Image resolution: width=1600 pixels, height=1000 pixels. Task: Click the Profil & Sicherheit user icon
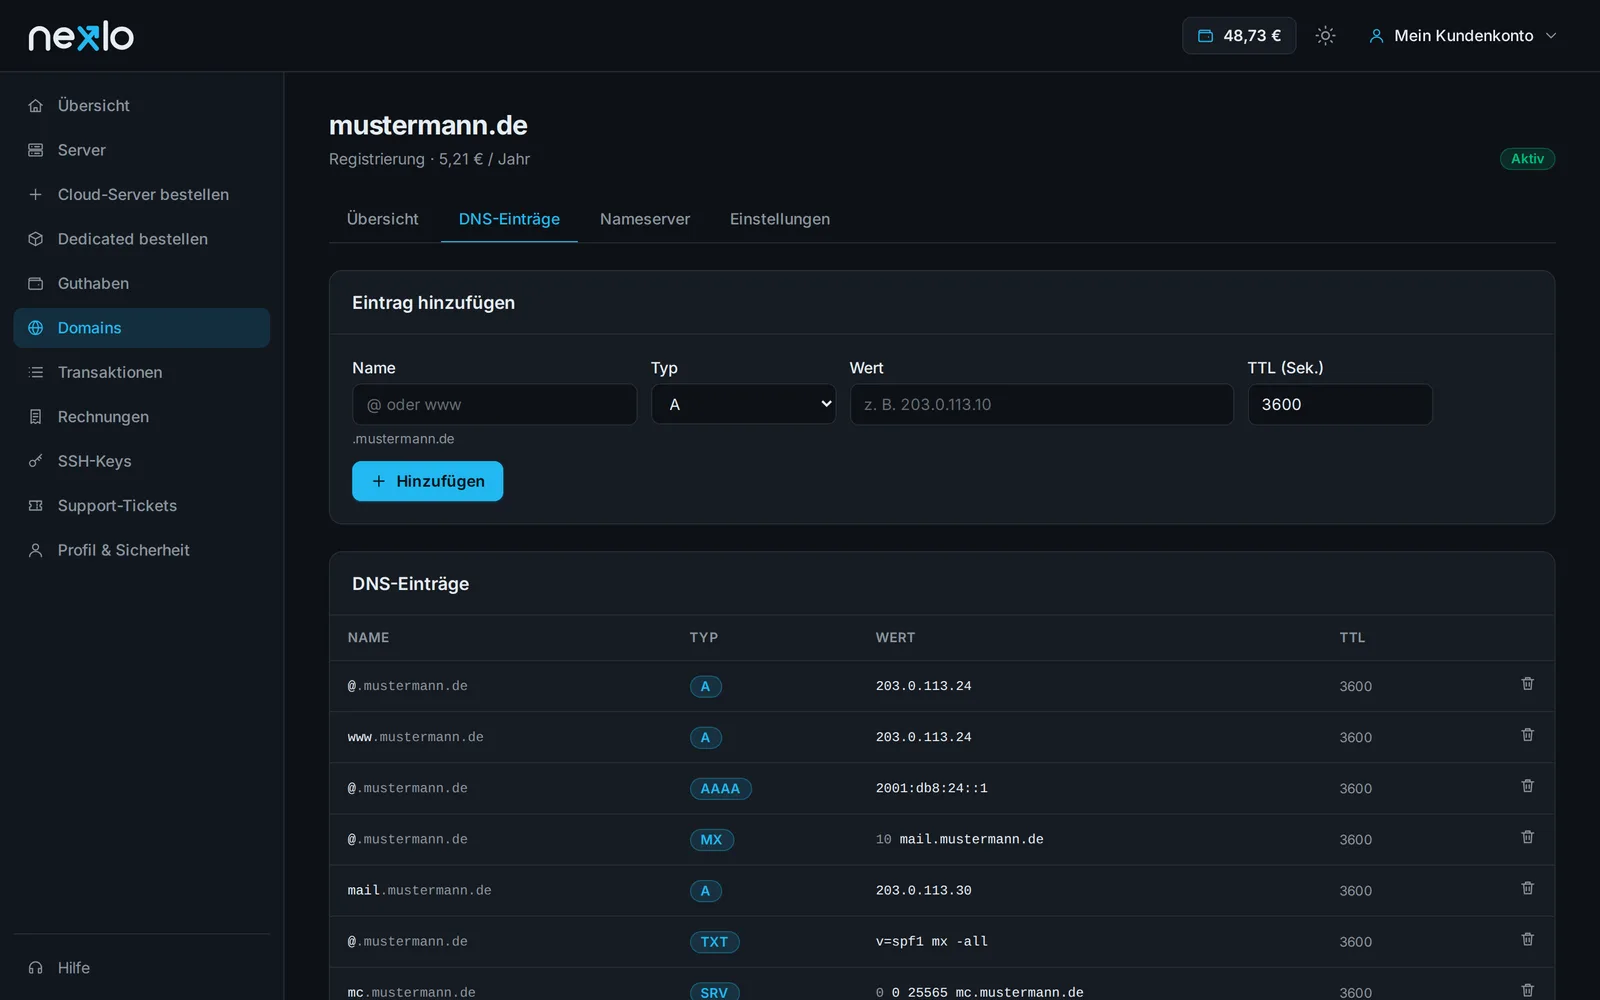point(36,550)
